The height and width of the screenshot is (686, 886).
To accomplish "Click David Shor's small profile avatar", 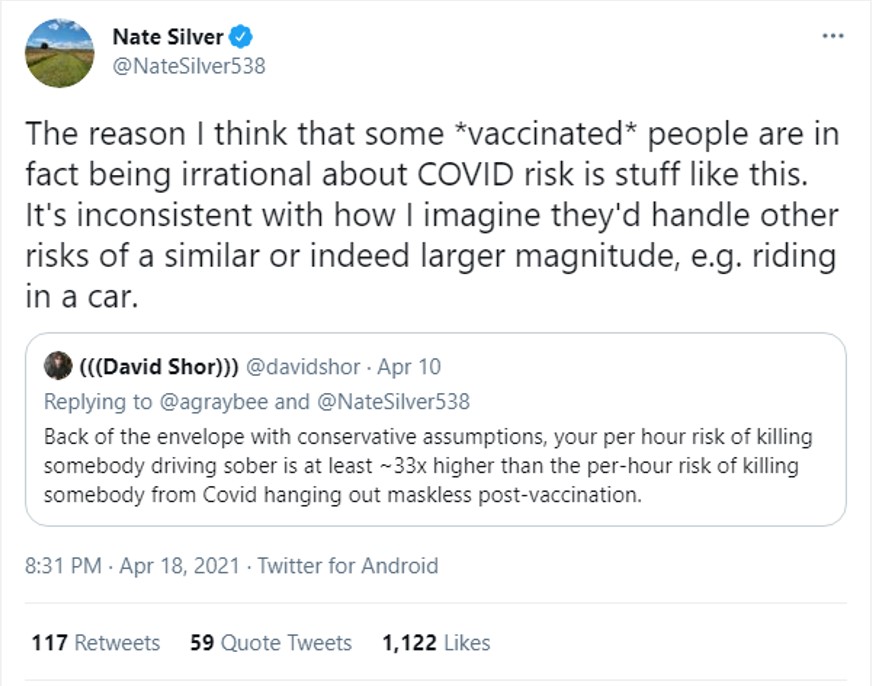I will 59,366.
